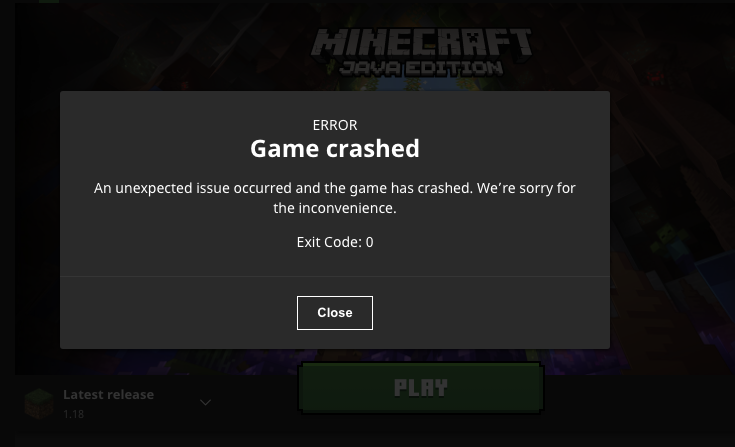This screenshot has width=735, height=447.
Task: Expand the Latest release version chevron
Action: pos(205,402)
